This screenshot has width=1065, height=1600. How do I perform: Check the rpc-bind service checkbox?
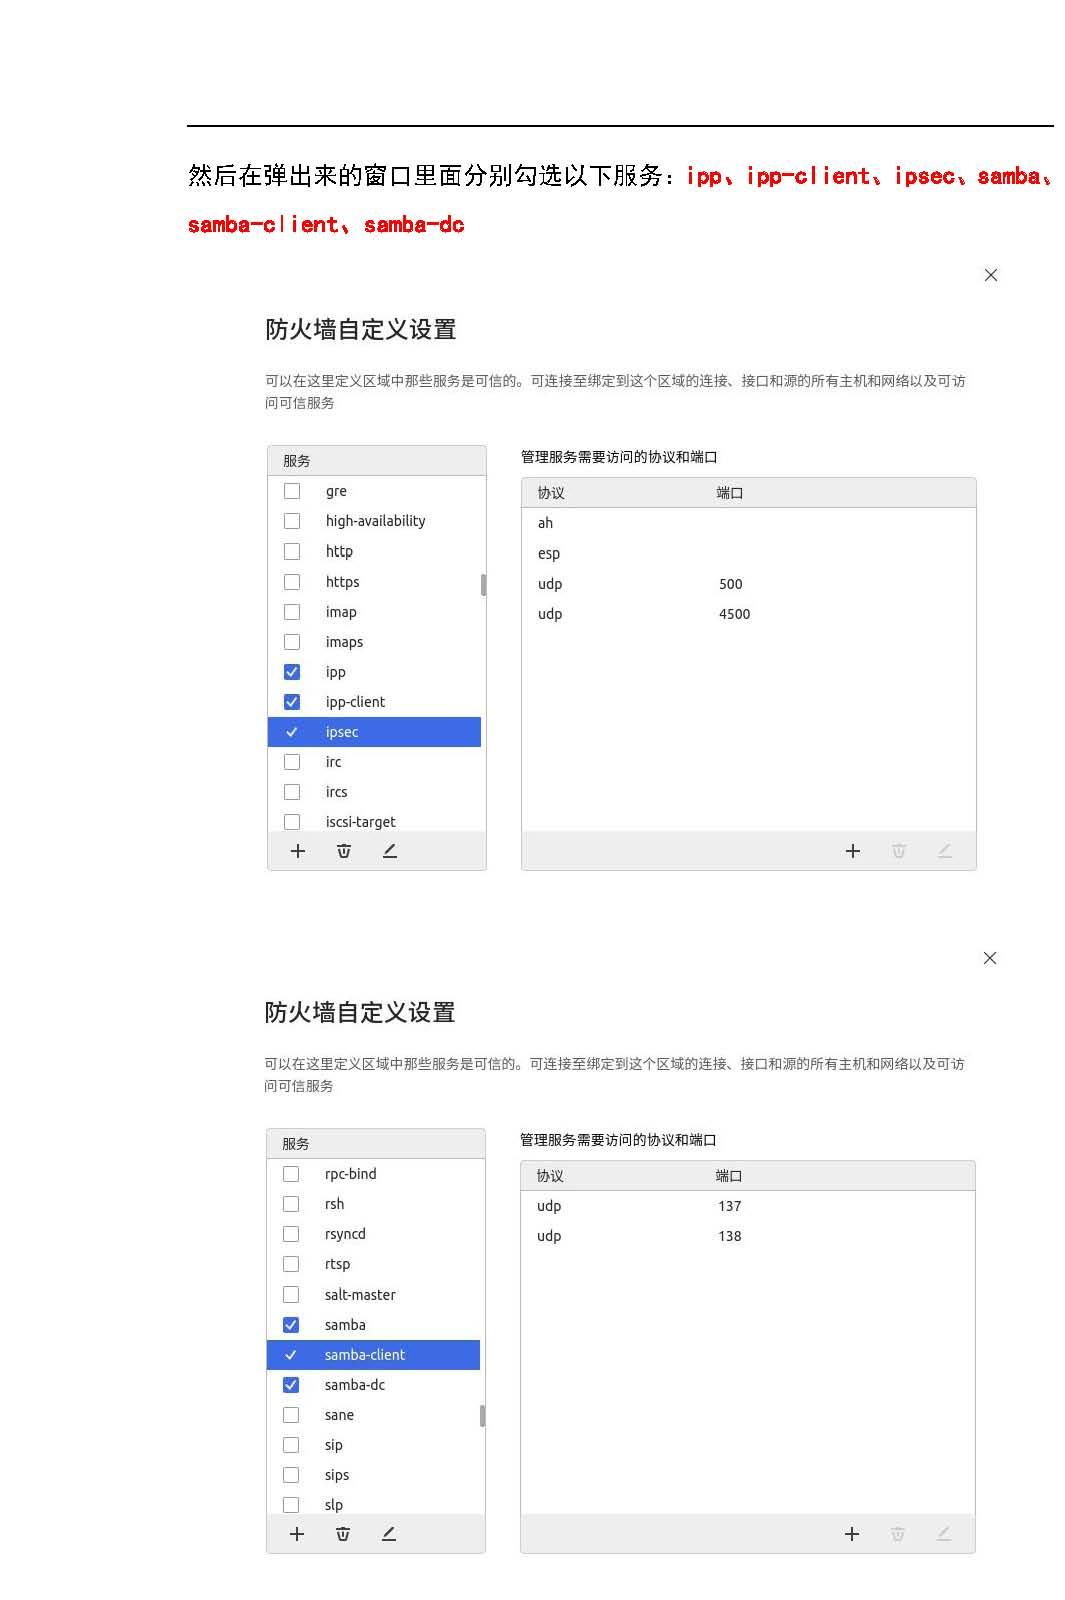click(x=291, y=1174)
